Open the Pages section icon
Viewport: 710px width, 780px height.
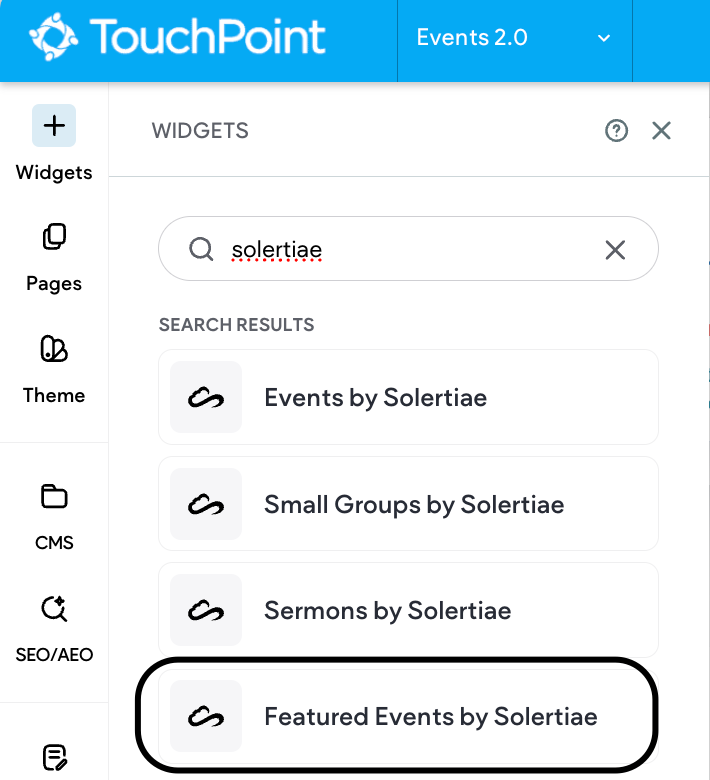point(54,238)
